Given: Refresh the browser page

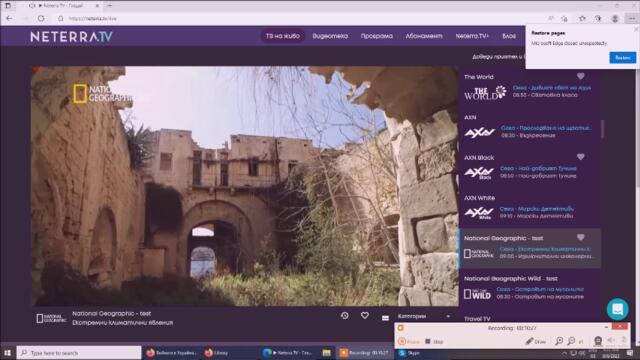Looking at the screenshot, I should (41, 18).
